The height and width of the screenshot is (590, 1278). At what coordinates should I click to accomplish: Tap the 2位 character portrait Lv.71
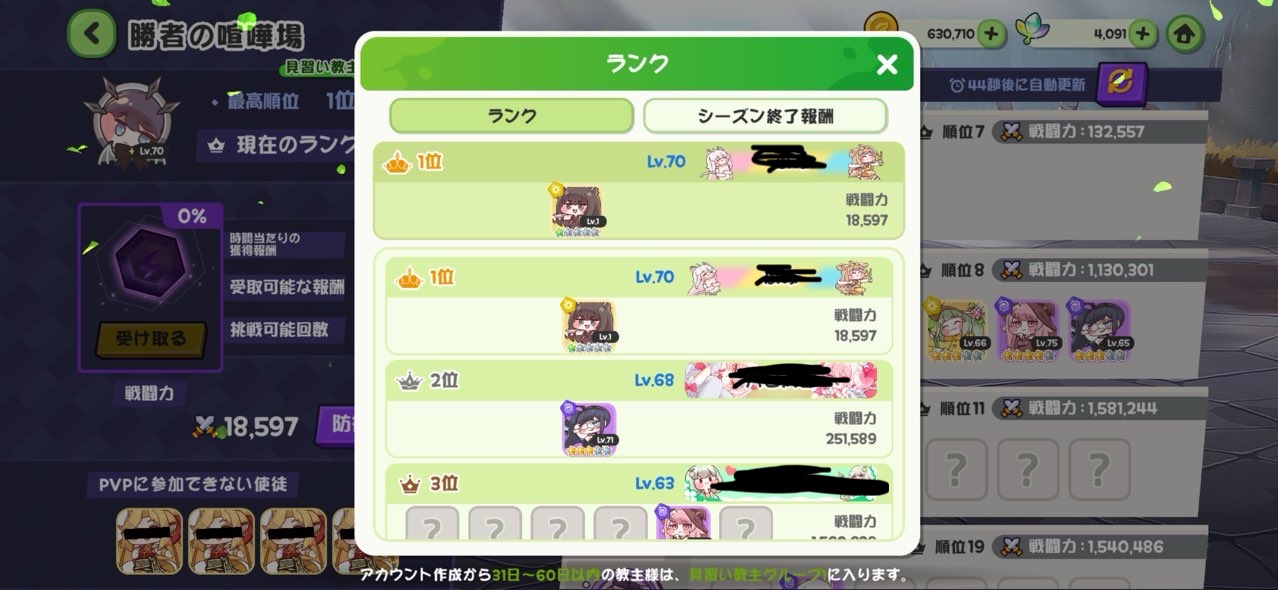(589, 429)
